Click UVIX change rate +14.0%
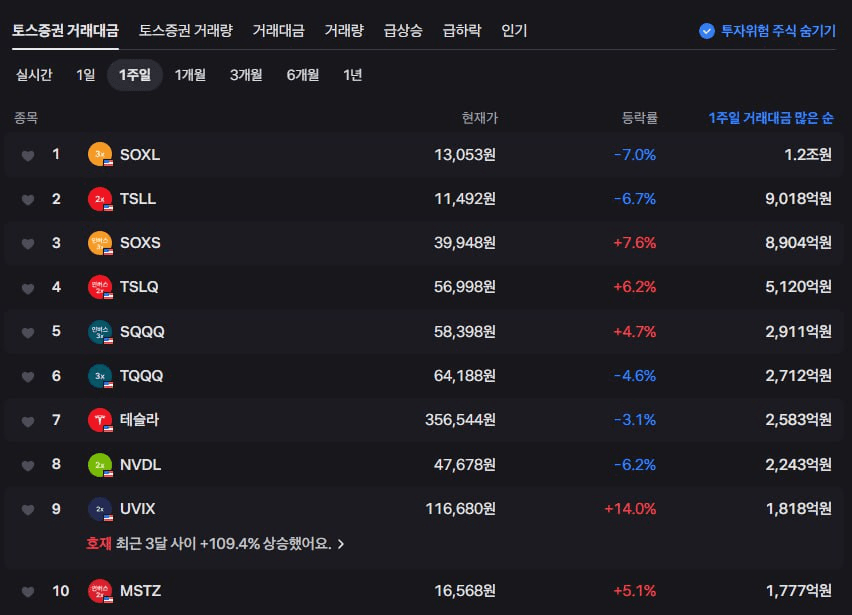The image size is (852, 615). (630, 509)
